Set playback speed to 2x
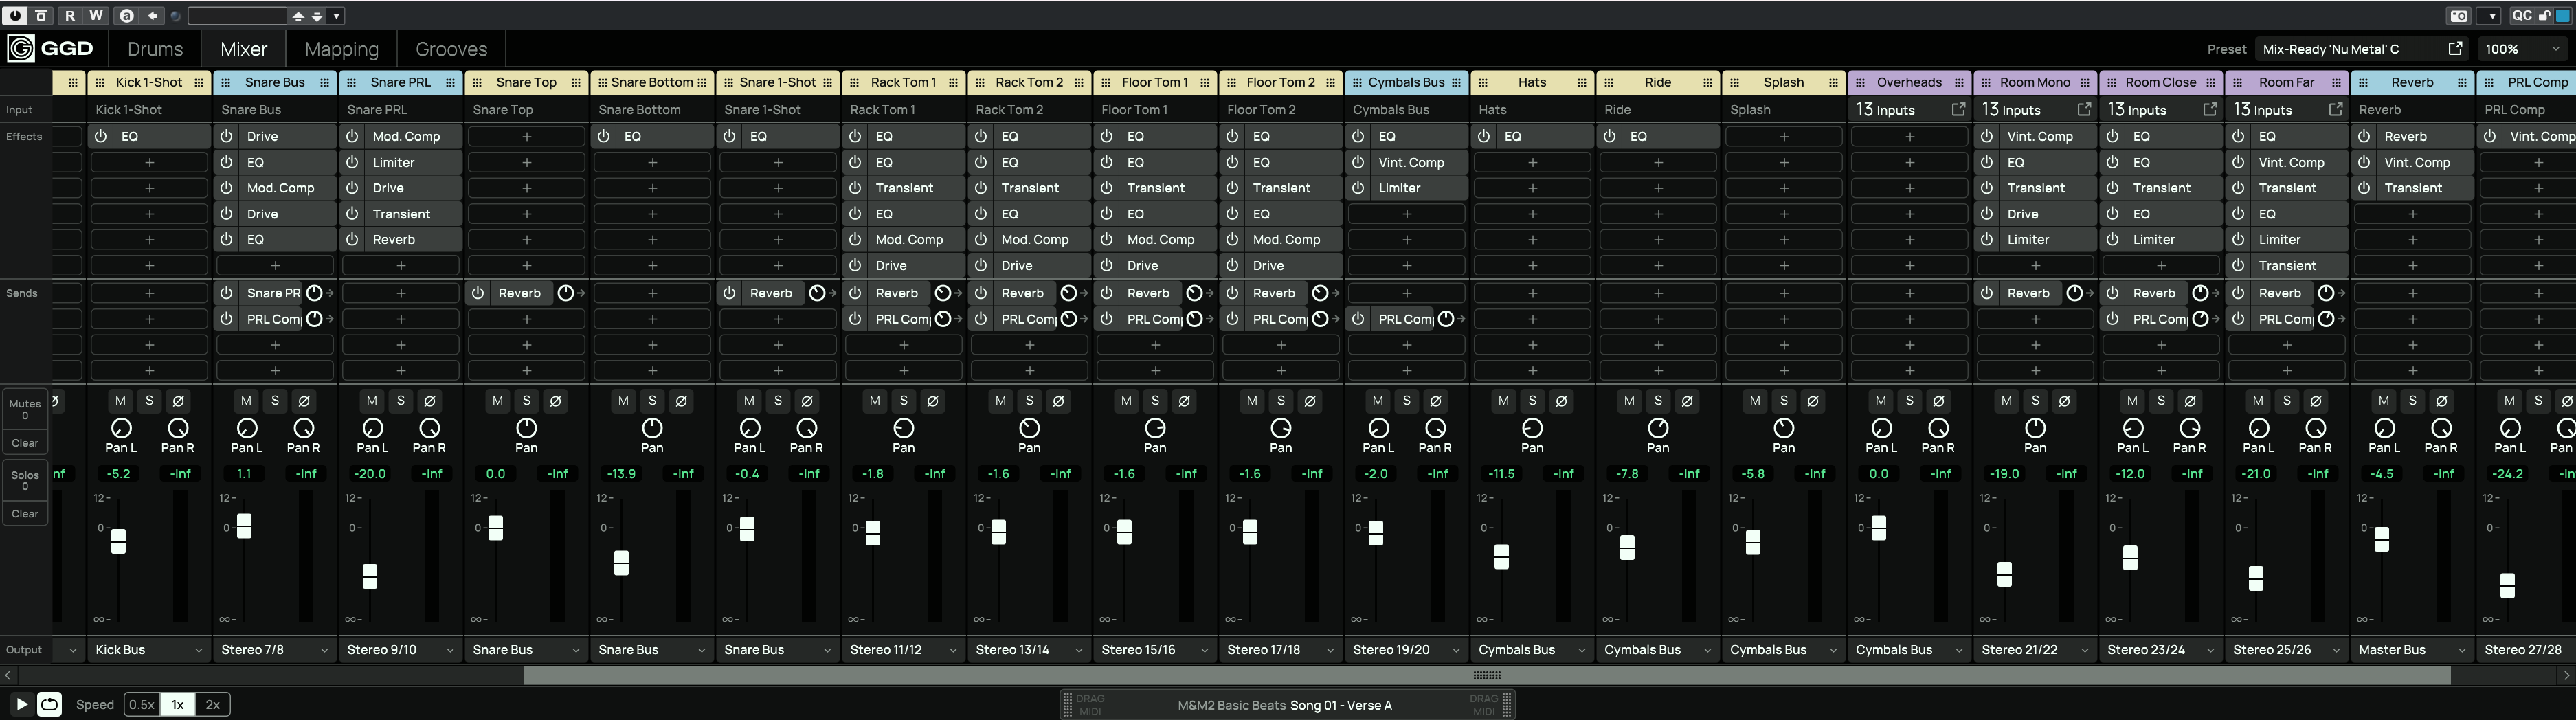The width and height of the screenshot is (2576, 720). (212, 704)
